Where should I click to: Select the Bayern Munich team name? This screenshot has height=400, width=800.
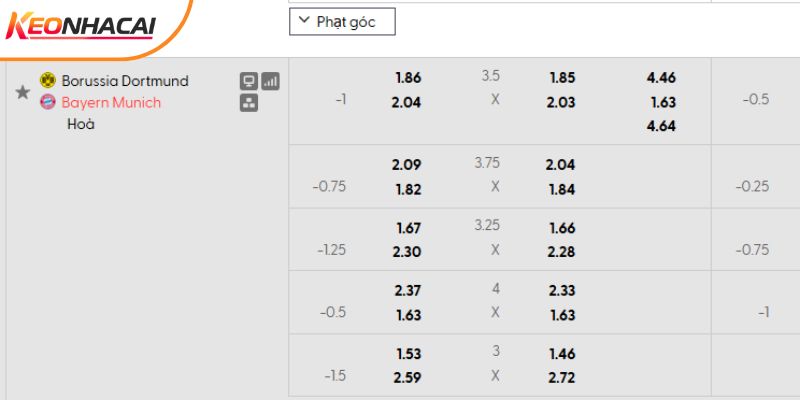click(111, 102)
